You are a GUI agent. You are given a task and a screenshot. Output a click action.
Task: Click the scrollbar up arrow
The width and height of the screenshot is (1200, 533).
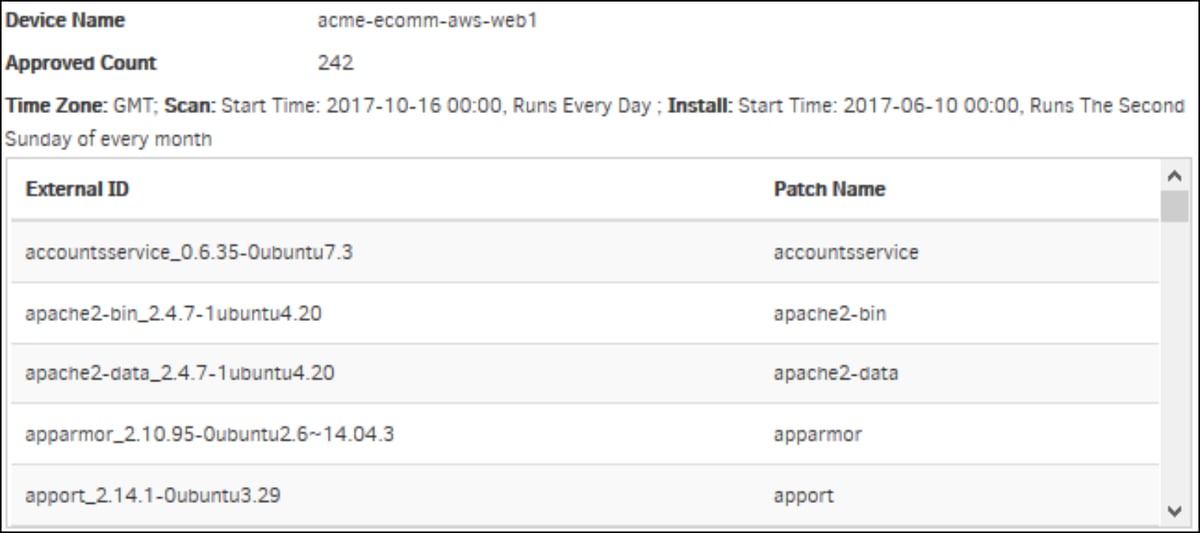[x=1174, y=175]
